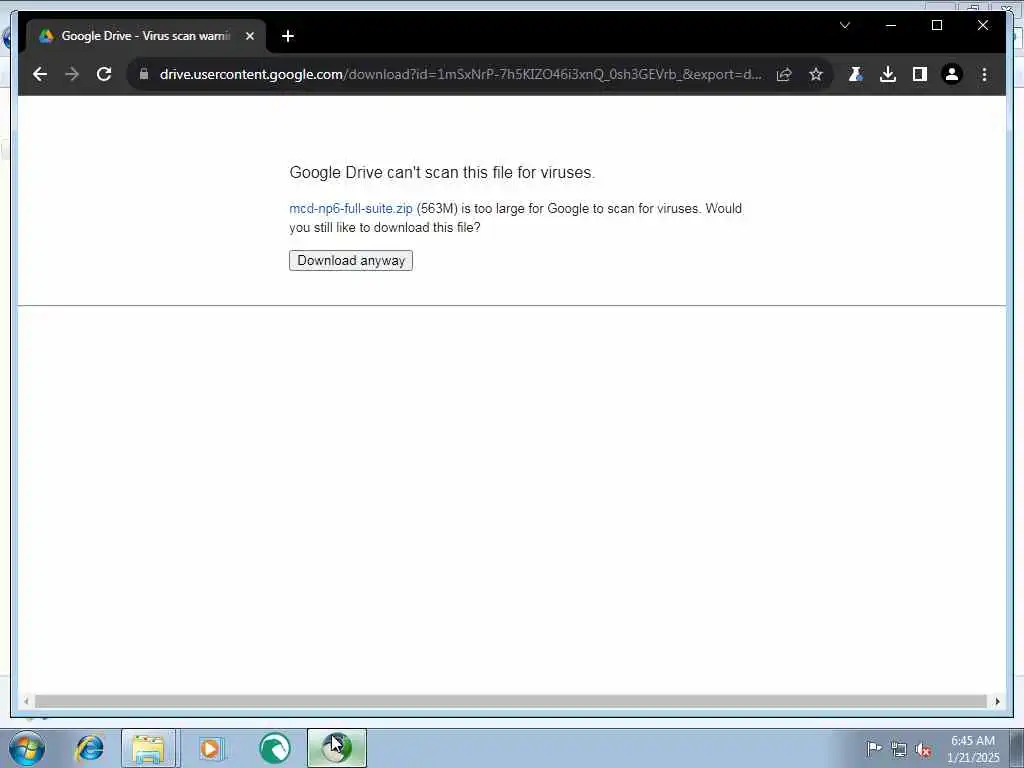Bookmark this tab with the star
1024x768 pixels.
pyautogui.click(x=816, y=74)
